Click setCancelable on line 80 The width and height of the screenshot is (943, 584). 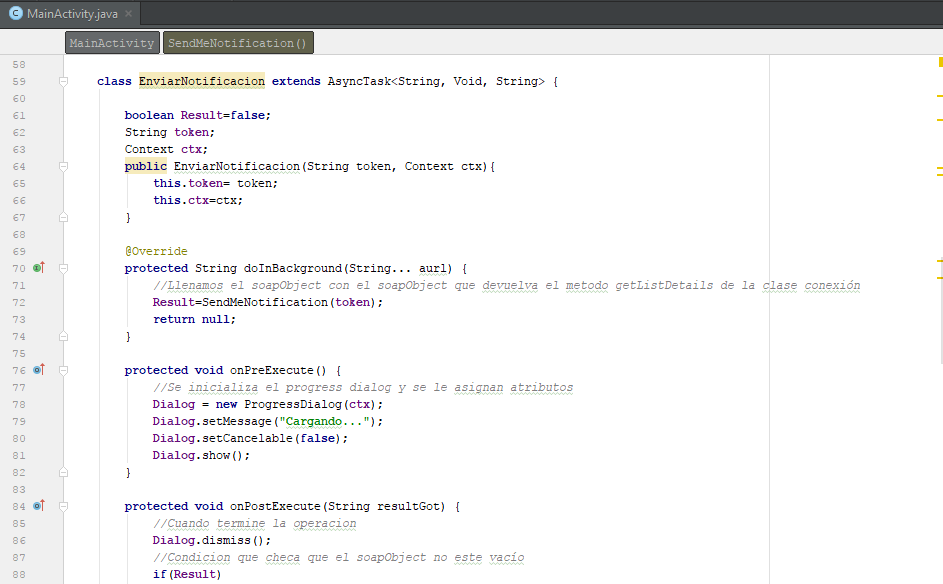pyautogui.click(x=247, y=438)
